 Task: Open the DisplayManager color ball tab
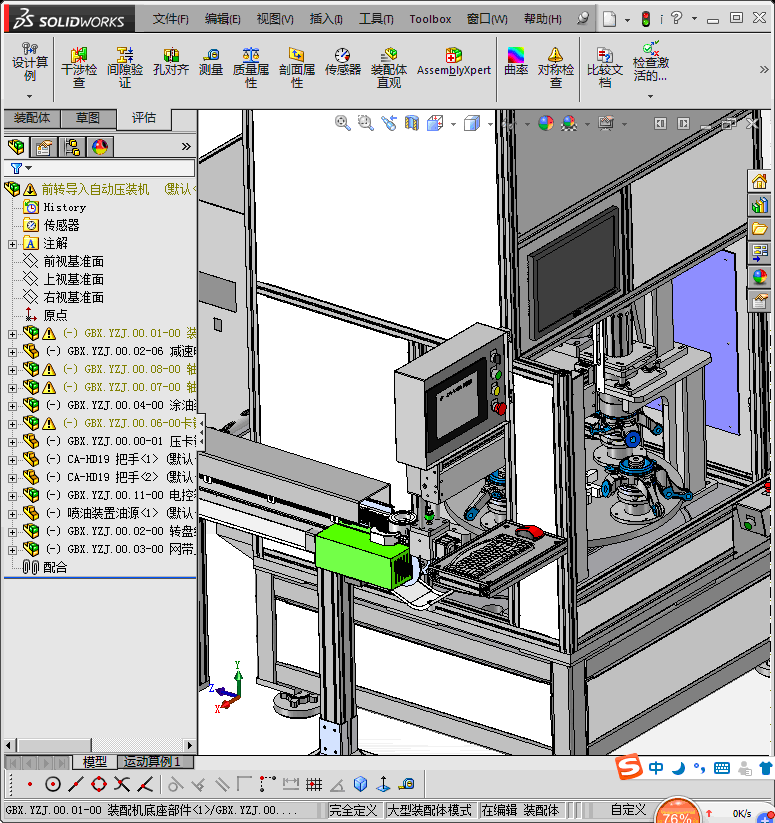click(100, 147)
